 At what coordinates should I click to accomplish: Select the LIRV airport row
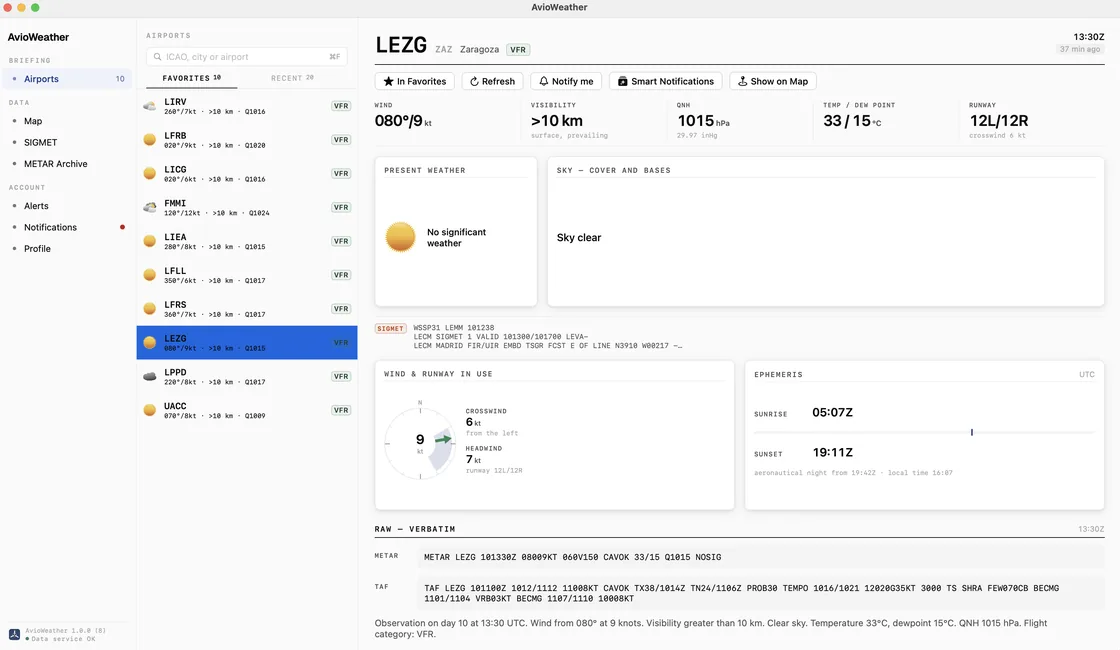pos(246,106)
